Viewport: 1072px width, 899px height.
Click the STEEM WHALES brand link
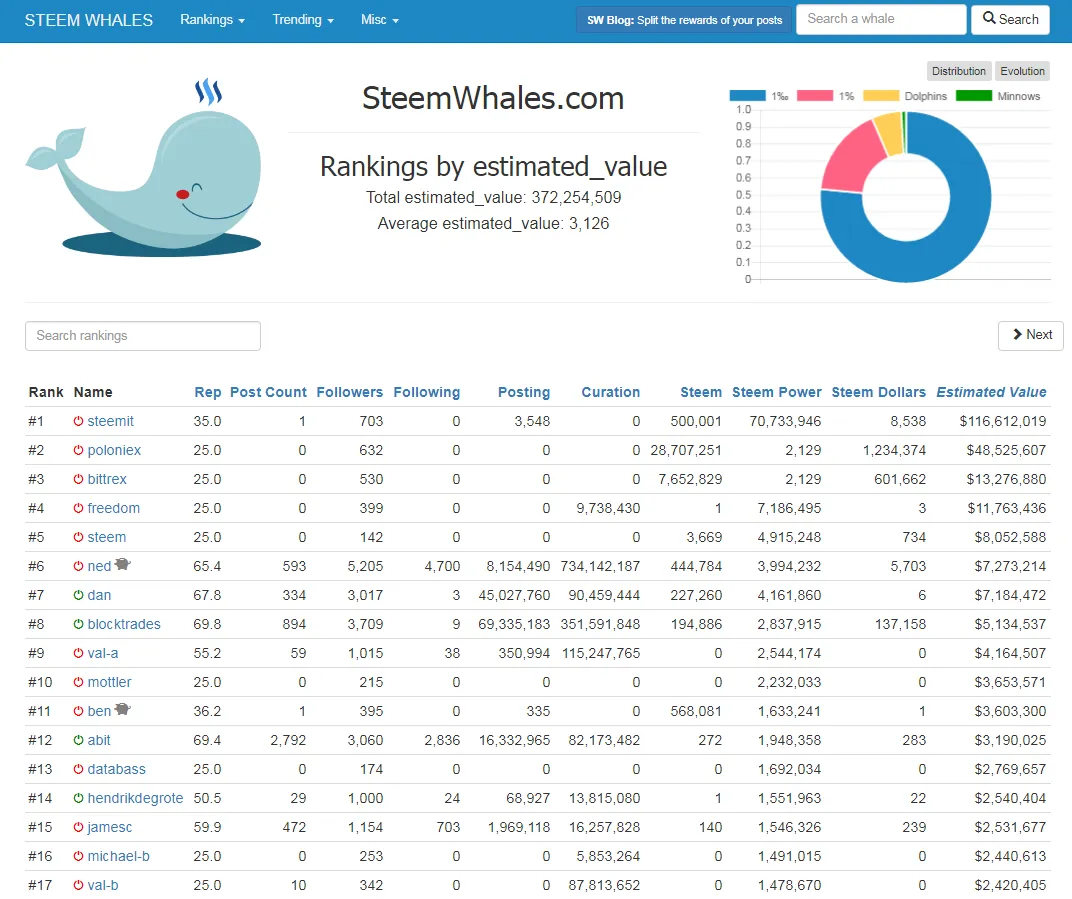click(x=89, y=21)
